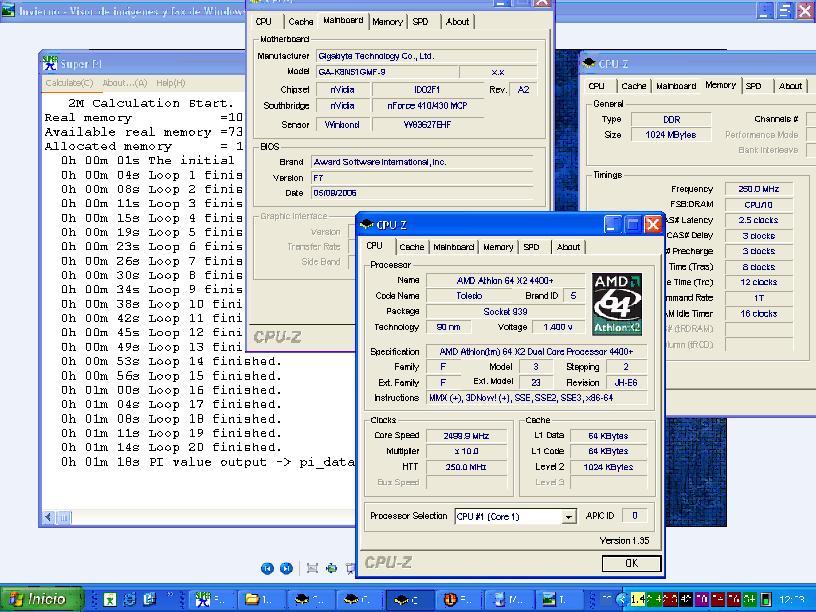Open the Inicio start menu
This screenshot has height=612, width=816.
tap(41, 599)
